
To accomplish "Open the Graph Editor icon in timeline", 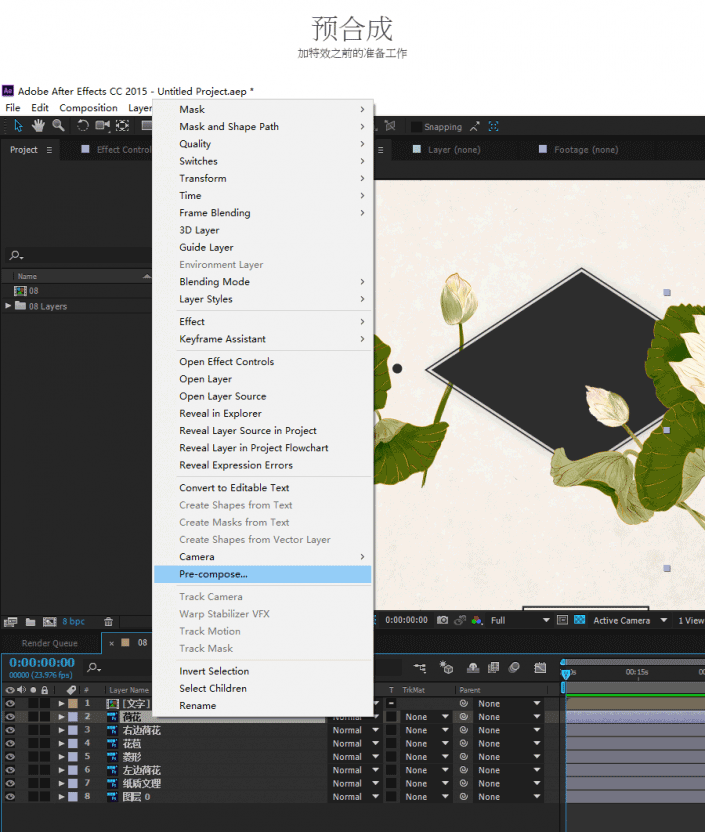I will 540,668.
